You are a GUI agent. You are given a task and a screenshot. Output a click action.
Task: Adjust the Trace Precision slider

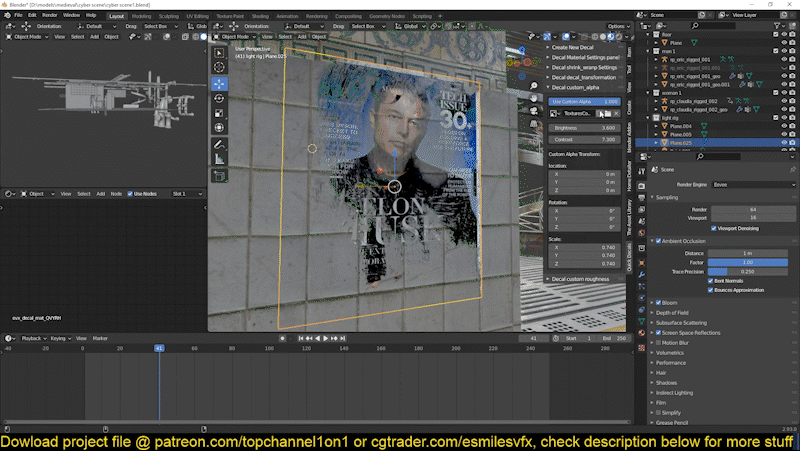click(747, 272)
